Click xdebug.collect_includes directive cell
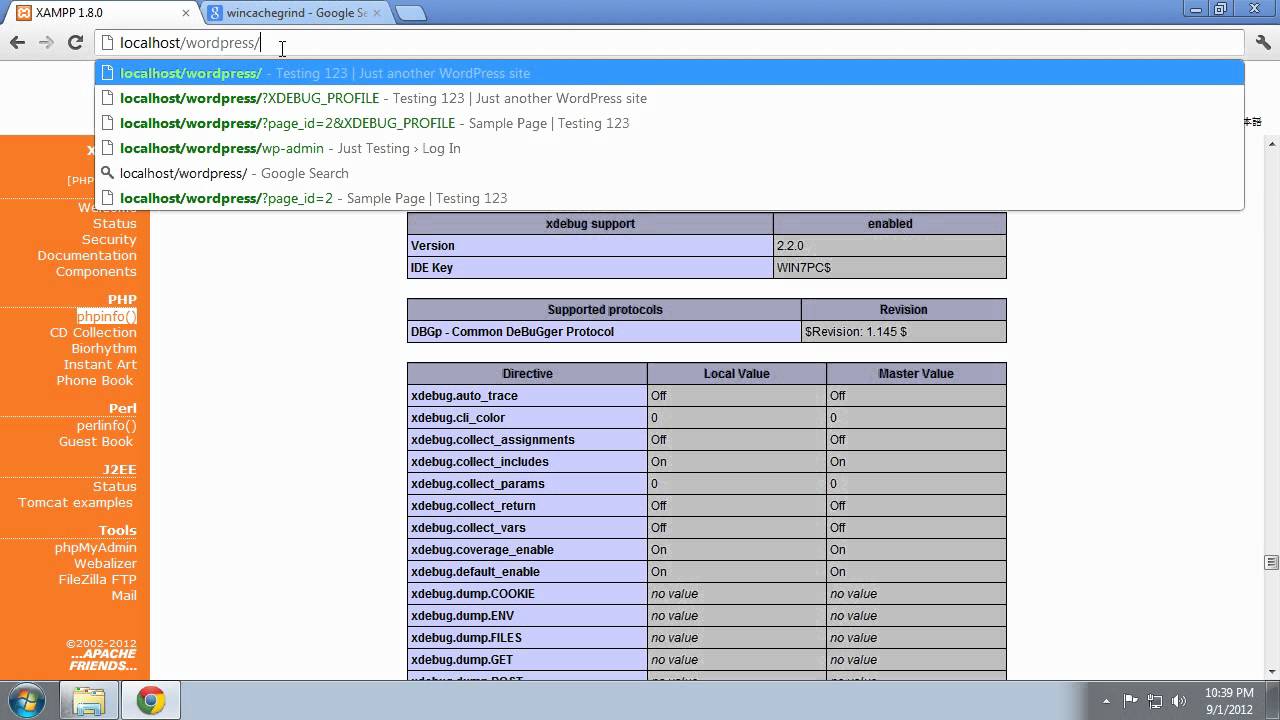1280x720 pixels. 527,462
